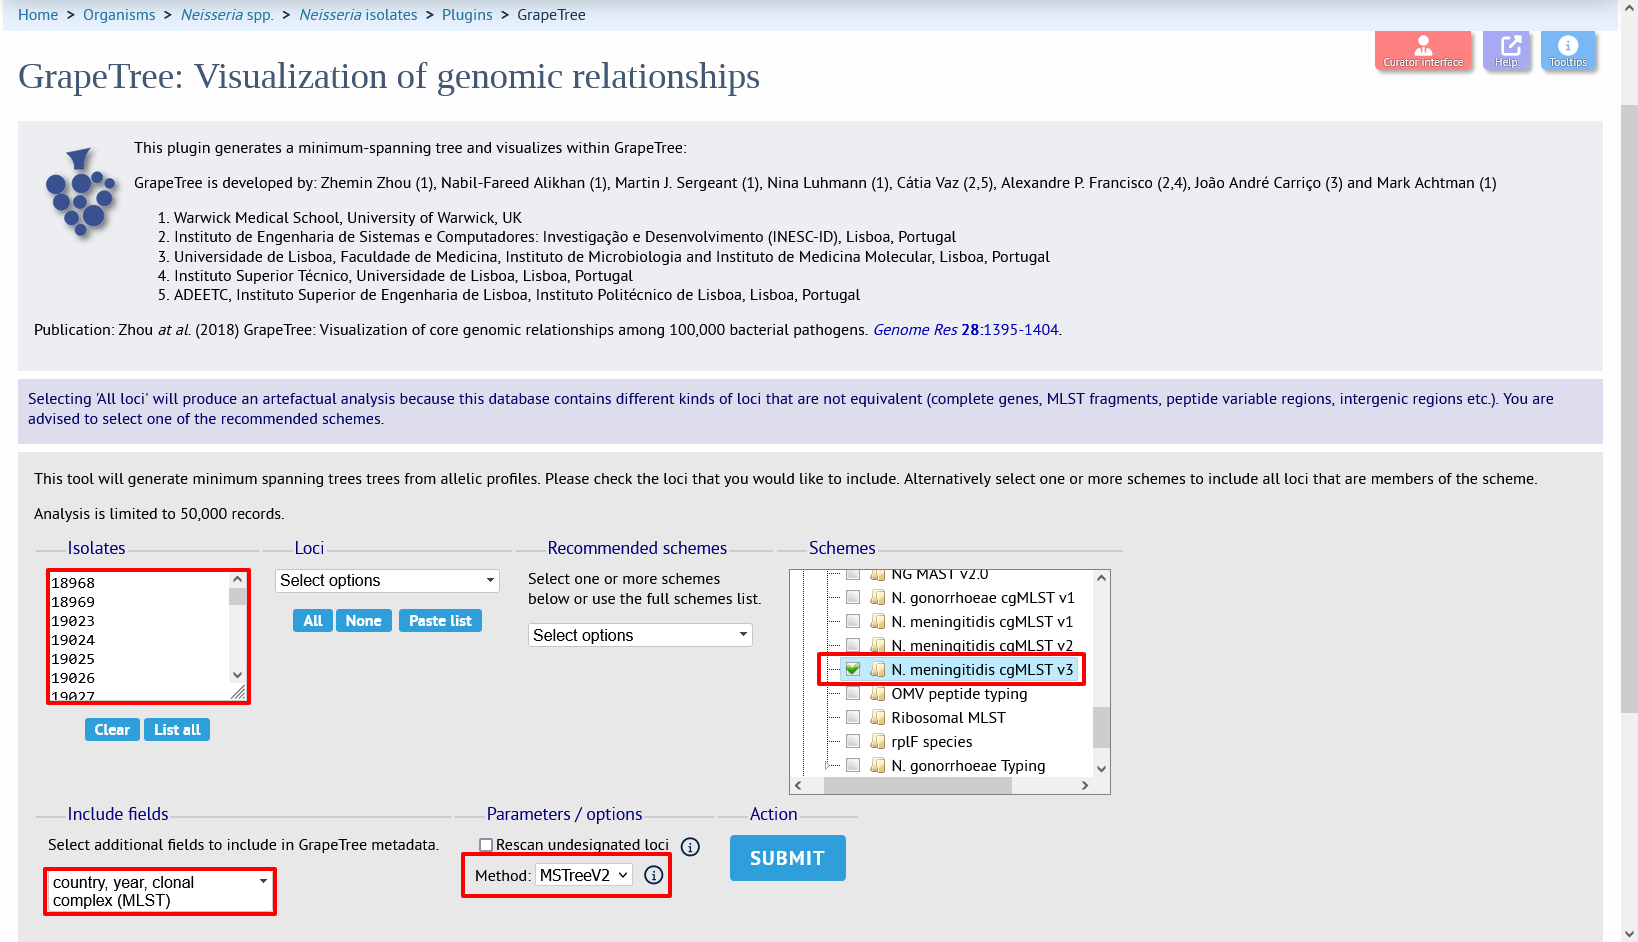Submit the GrapeTree analysis

788,858
